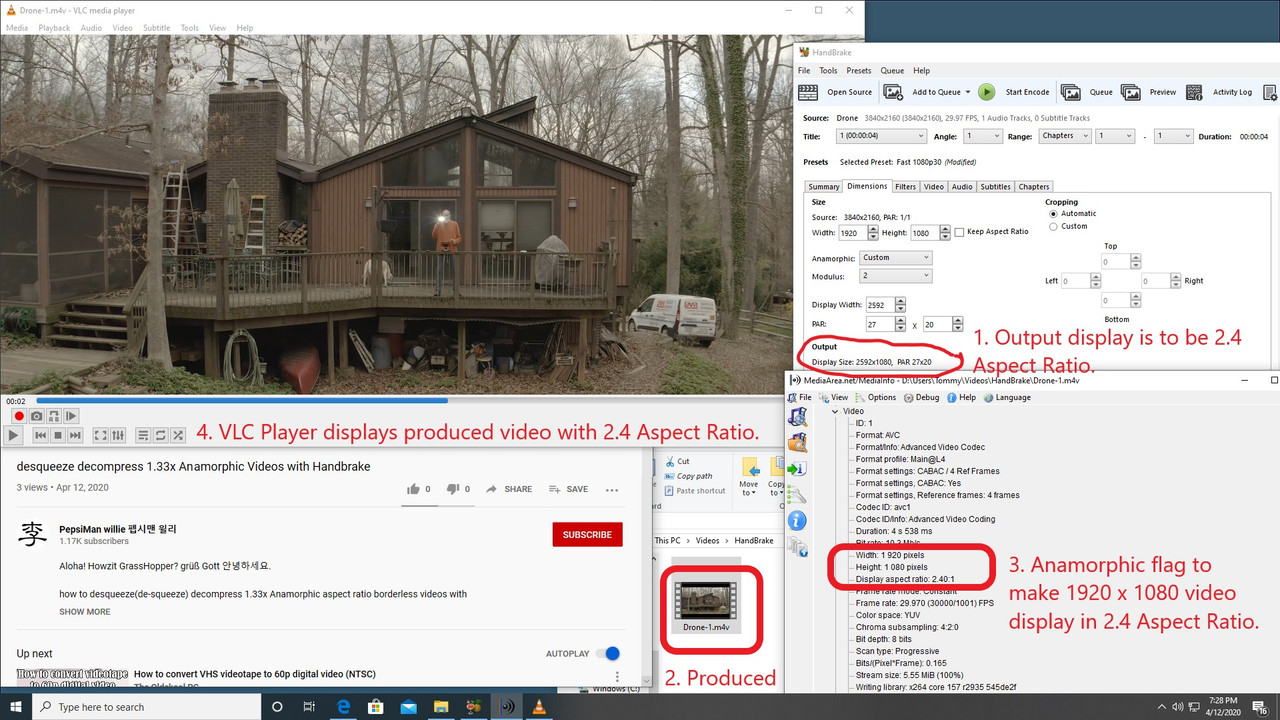Skip to next media in VLC
The image size is (1280, 720).
click(75, 435)
